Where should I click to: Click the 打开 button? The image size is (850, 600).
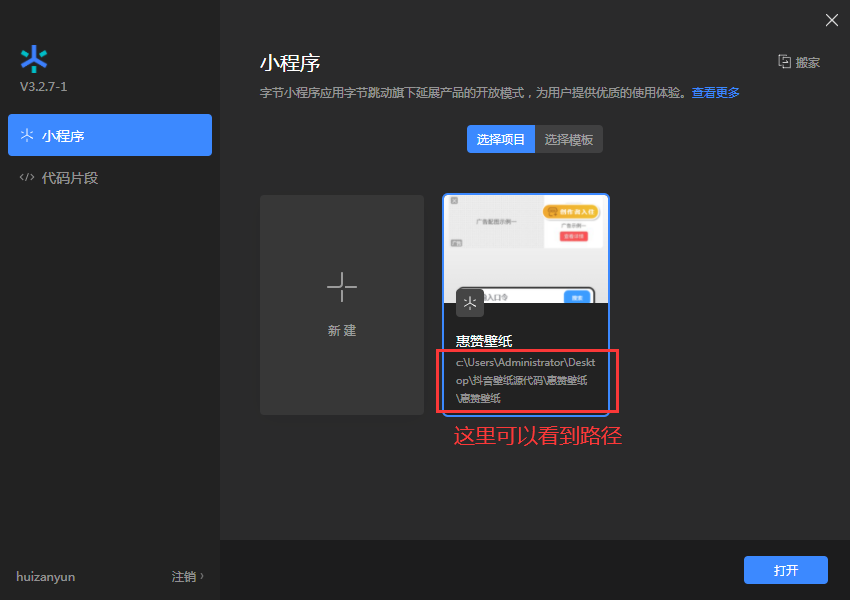[x=785, y=570]
